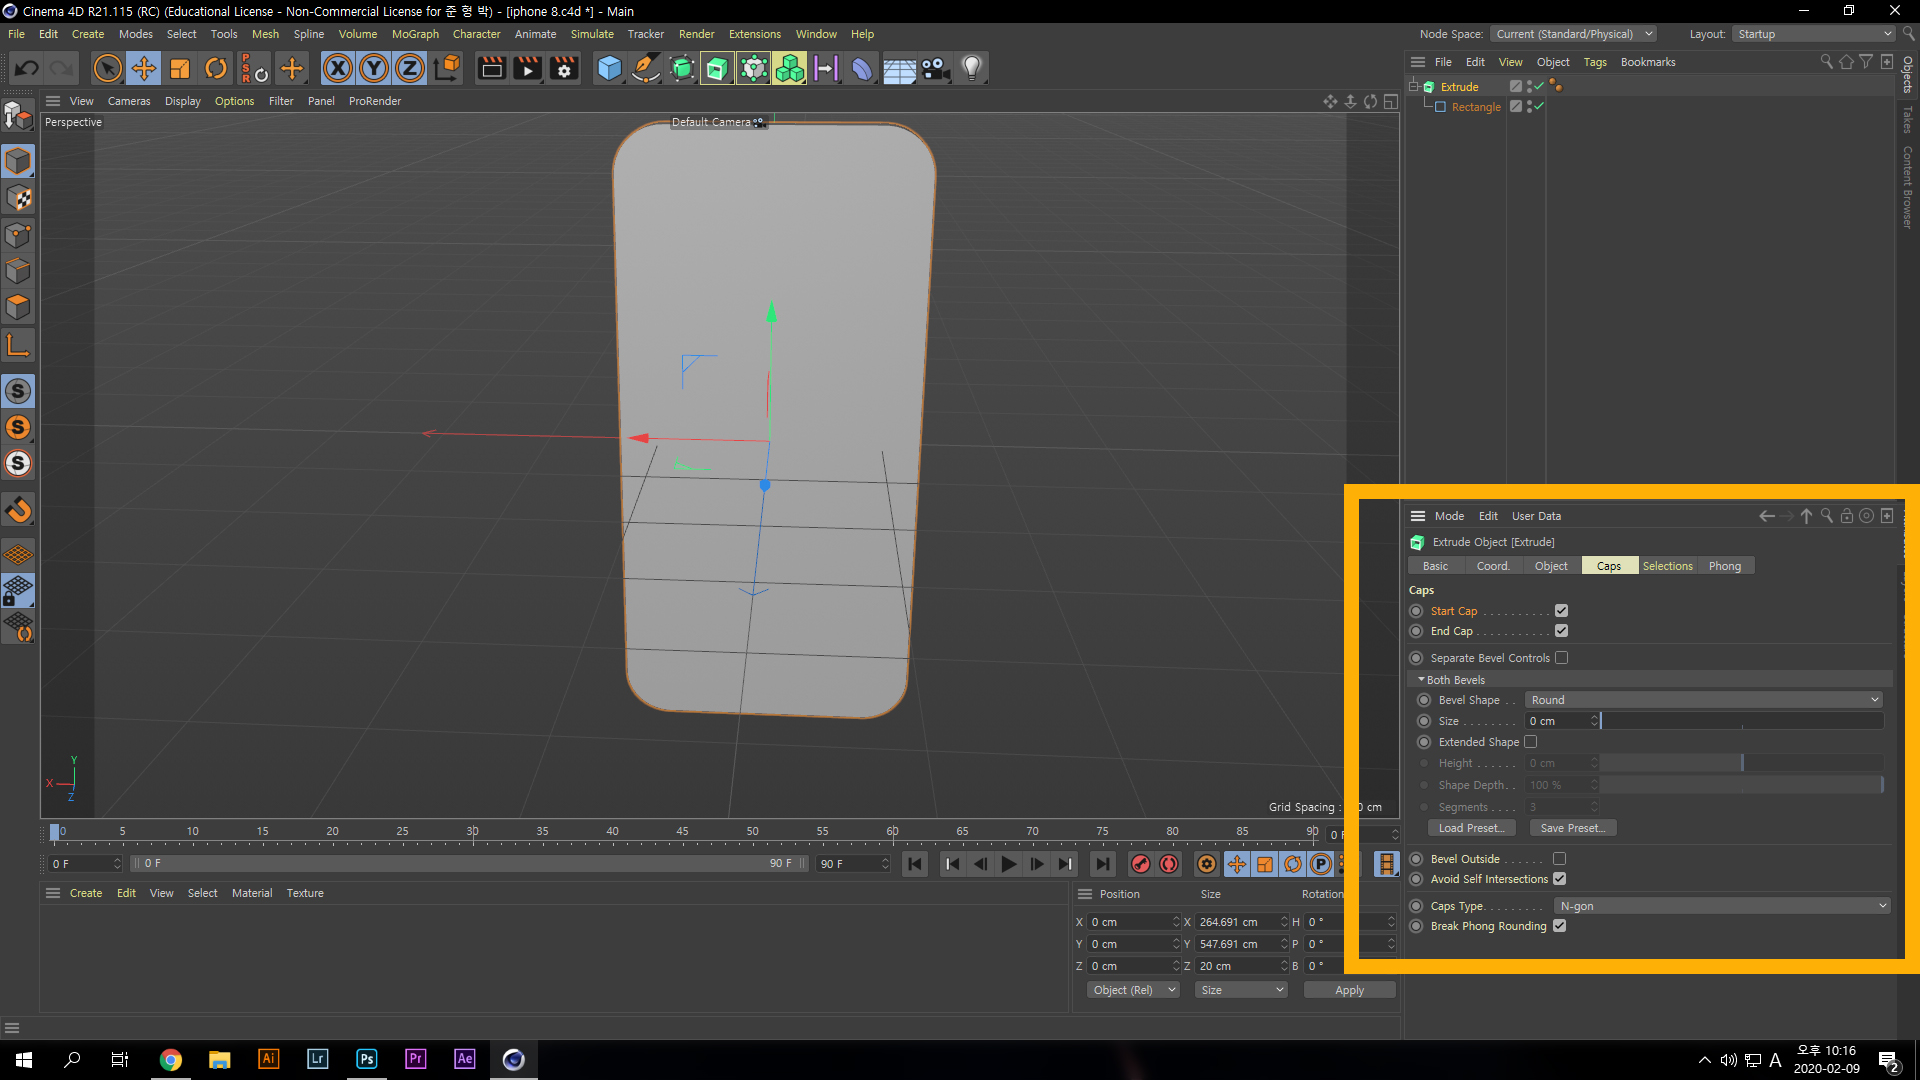1920x1080 pixels.
Task: Click the bevel Size slider
Action: coord(1742,721)
